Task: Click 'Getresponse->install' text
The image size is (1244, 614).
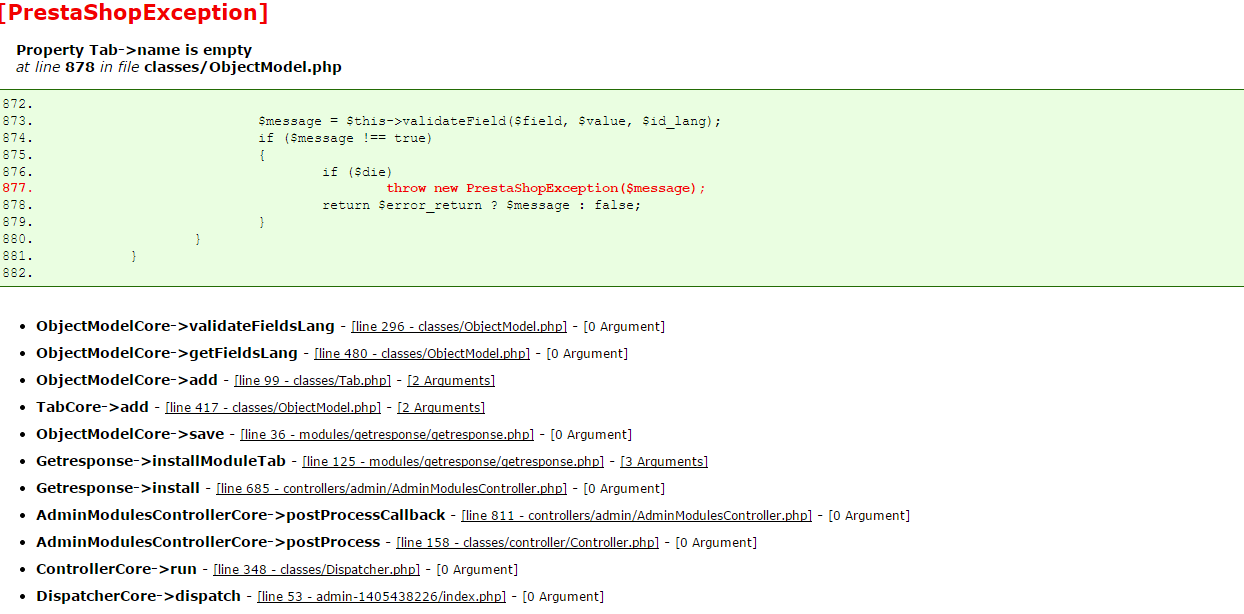Action: click(x=118, y=488)
